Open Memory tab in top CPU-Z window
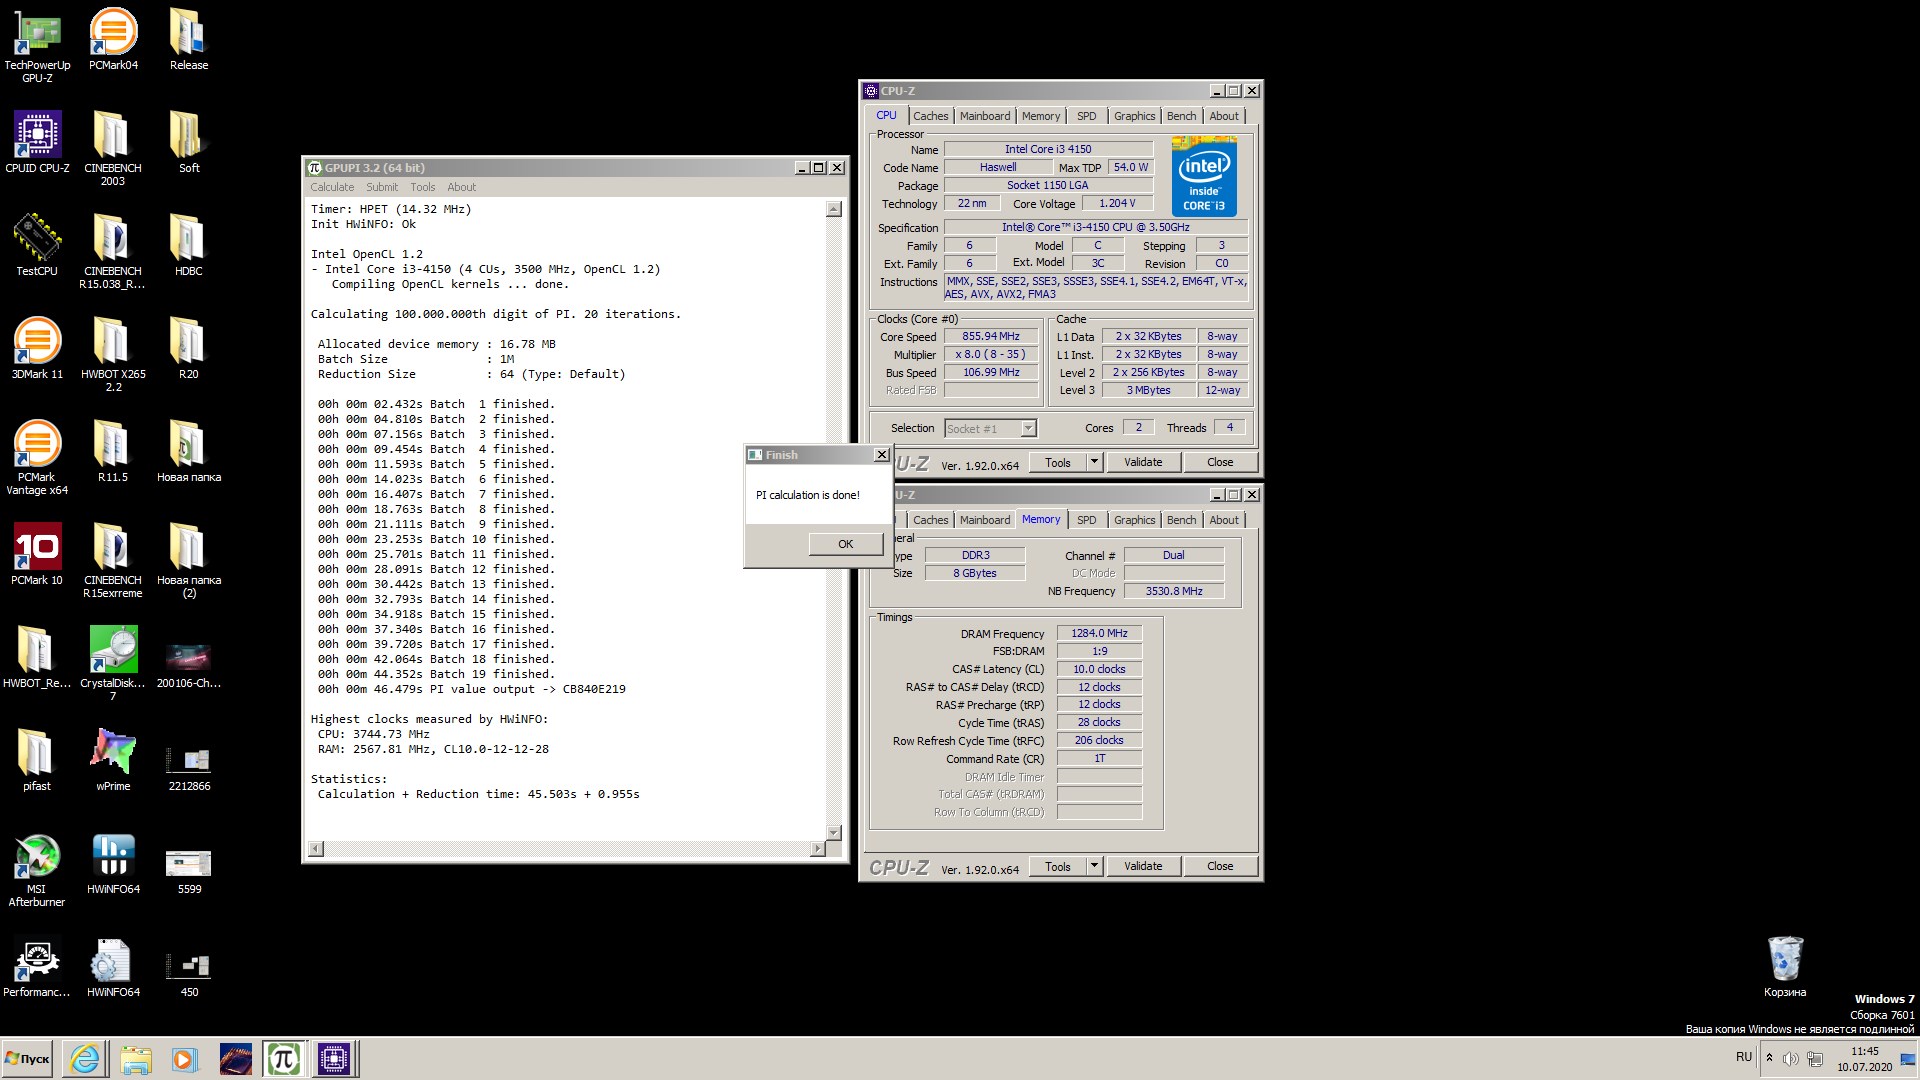Screen dimensions: 1920x1080 (x=1041, y=116)
